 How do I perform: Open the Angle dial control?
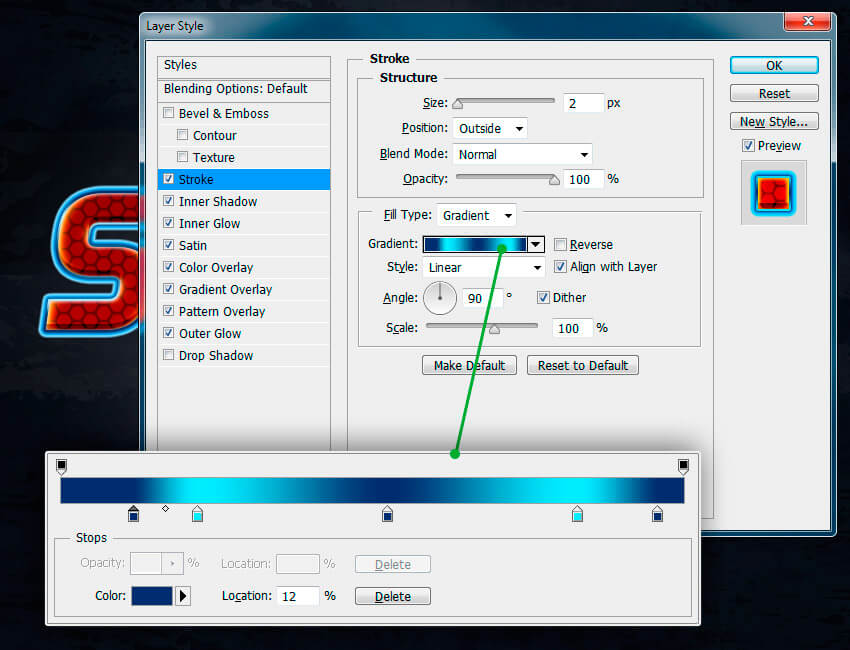[440, 297]
